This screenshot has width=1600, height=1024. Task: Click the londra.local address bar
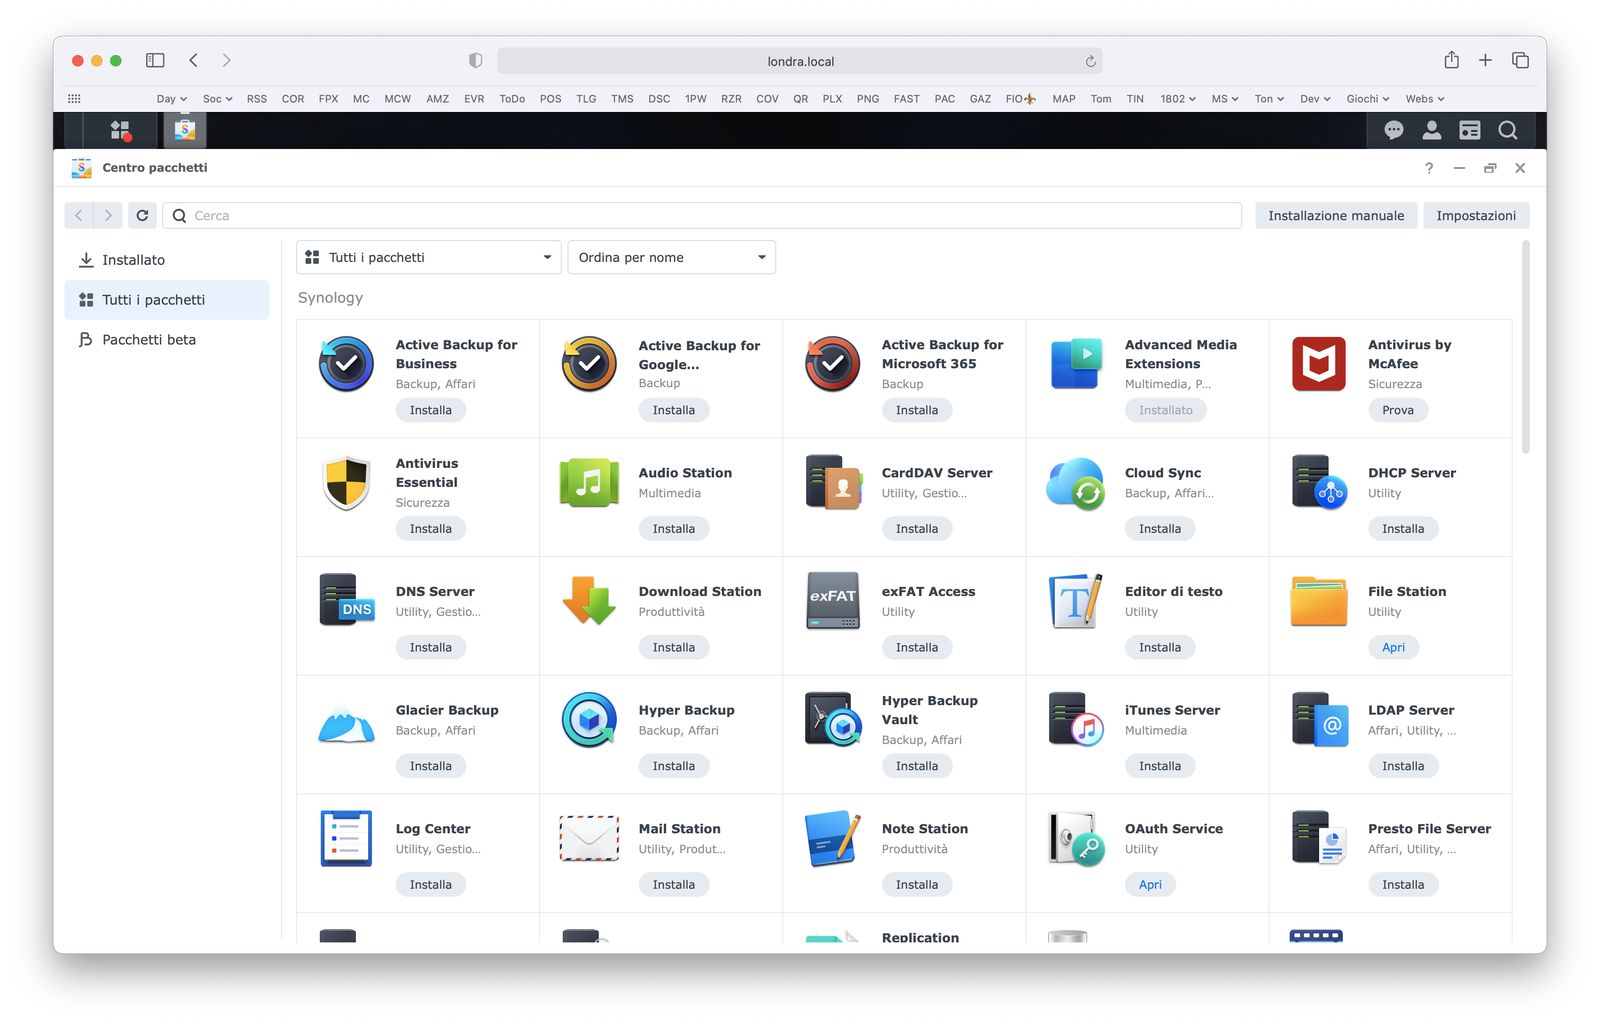[800, 61]
